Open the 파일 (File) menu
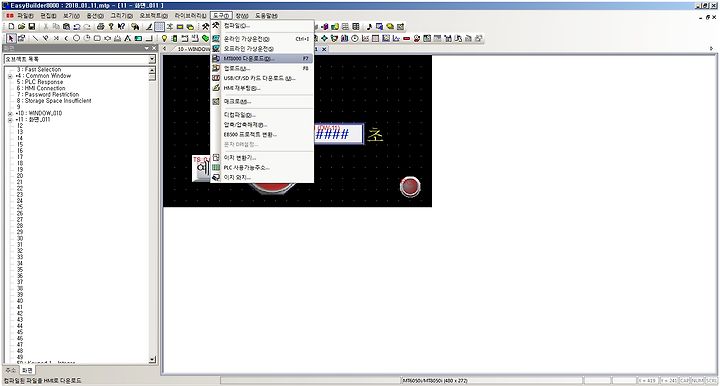Screen dimensions: 720x386 click(25, 16)
